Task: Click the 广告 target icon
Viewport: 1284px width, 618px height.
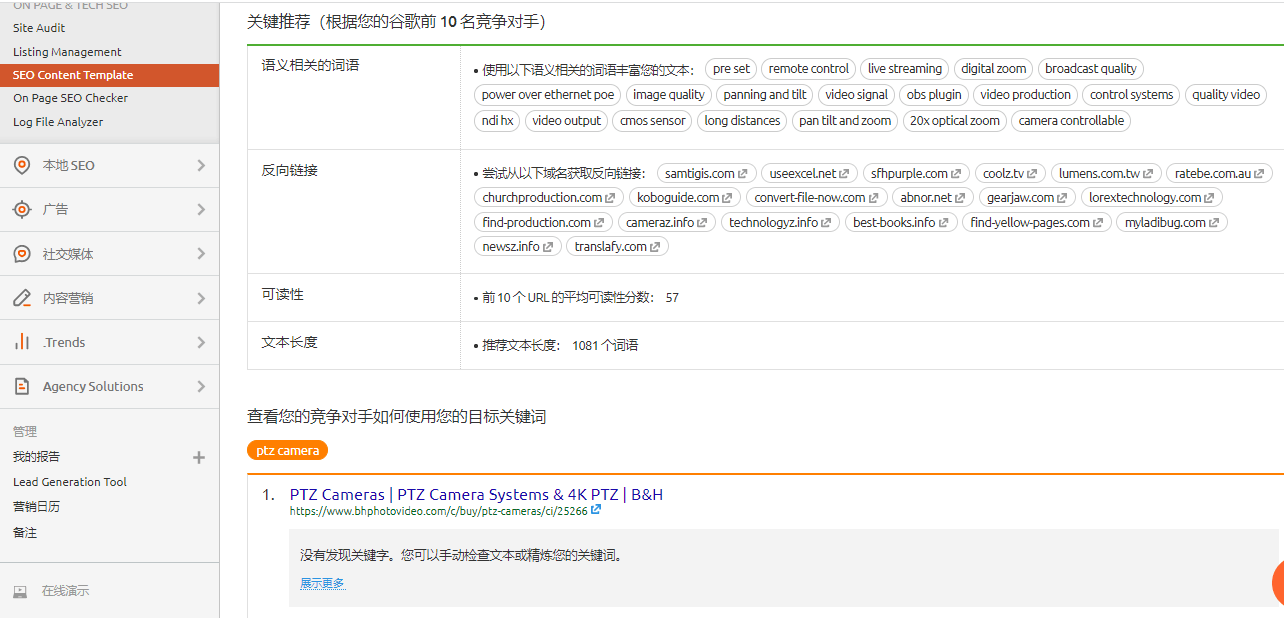Action: tap(22, 209)
